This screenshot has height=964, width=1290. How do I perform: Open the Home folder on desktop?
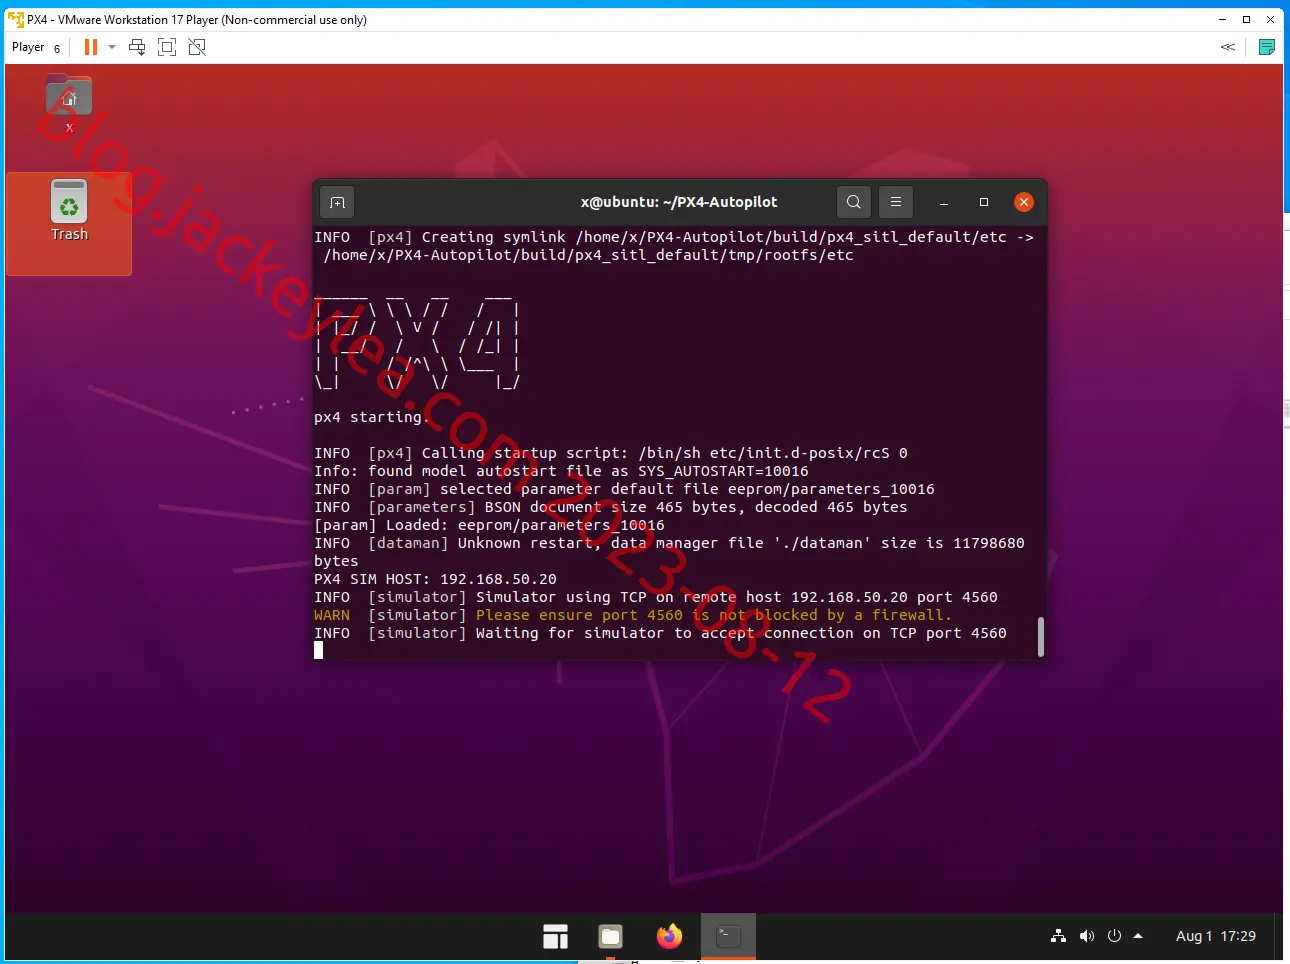69,104
